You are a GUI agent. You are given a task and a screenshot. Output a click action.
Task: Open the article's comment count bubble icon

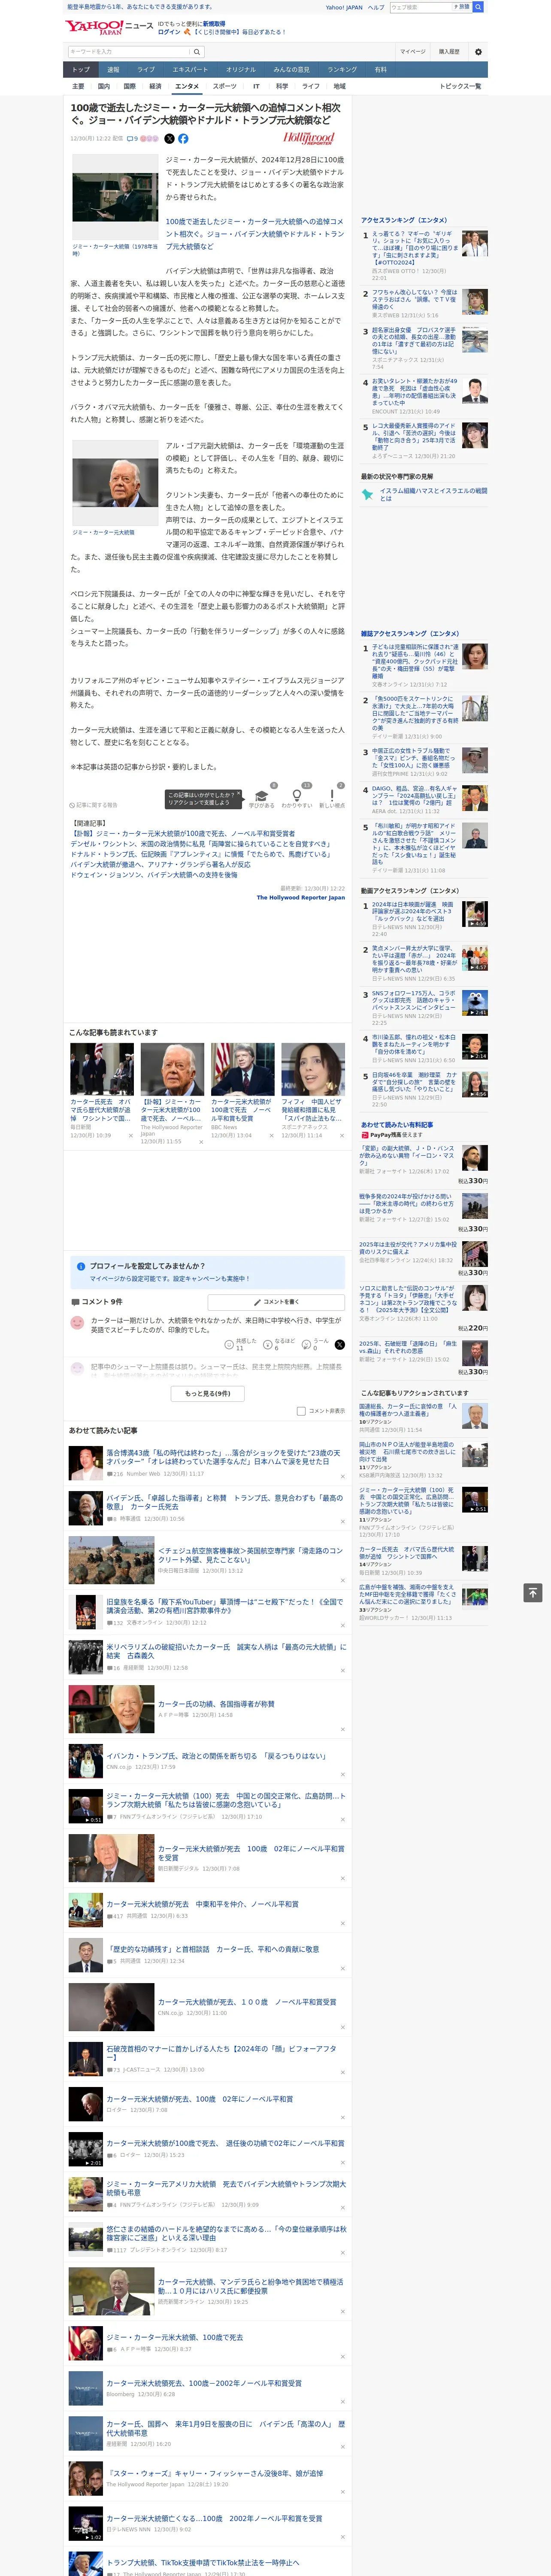click(x=130, y=139)
